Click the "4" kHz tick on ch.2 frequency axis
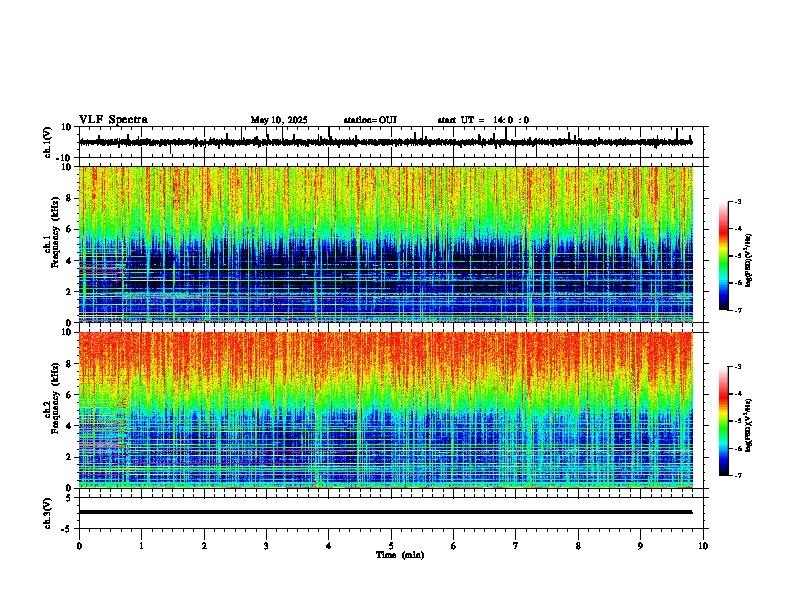This screenshot has height=612, width=792. coord(69,426)
